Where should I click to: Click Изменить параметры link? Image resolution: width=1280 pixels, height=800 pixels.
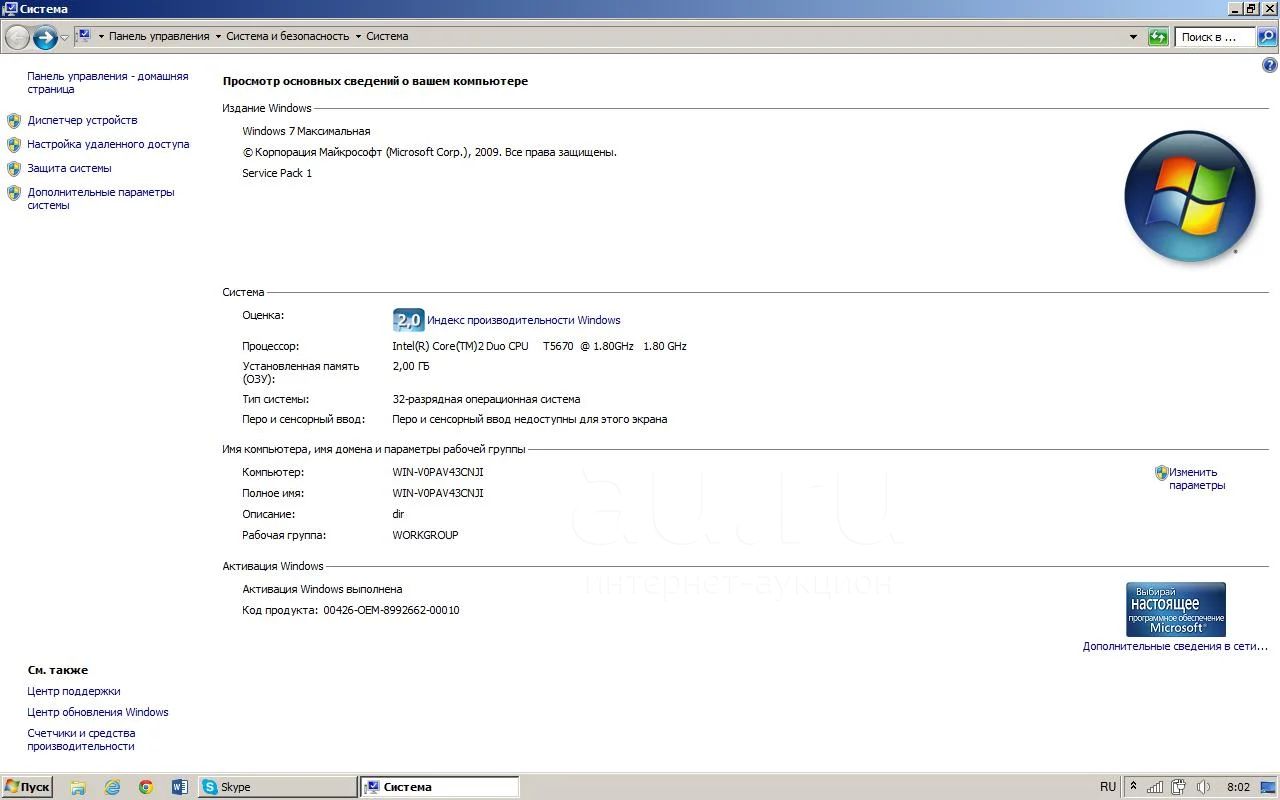(1196, 479)
